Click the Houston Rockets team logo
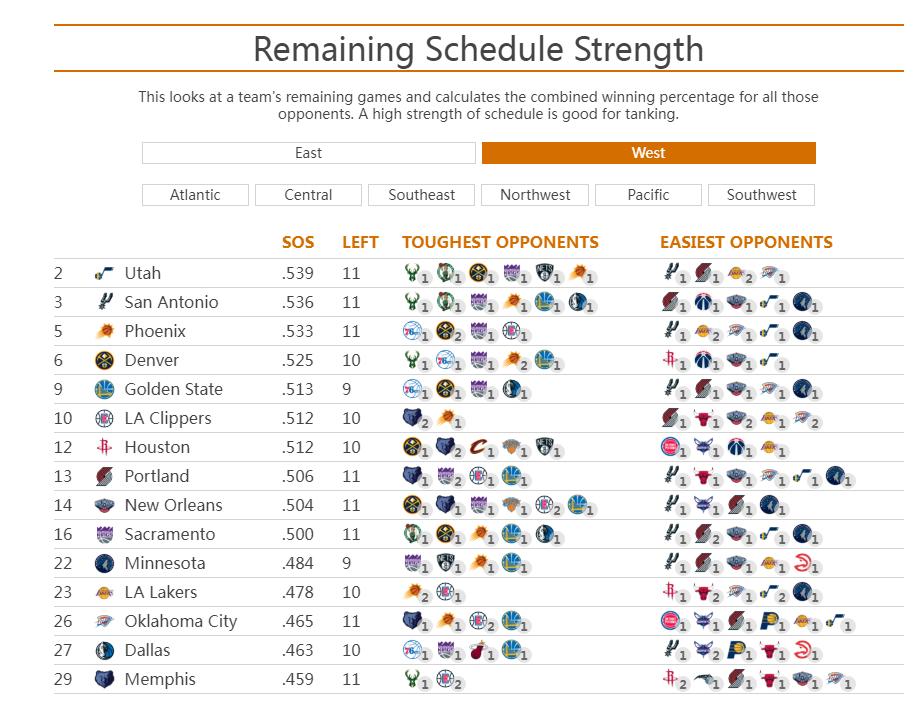This screenshot has width=915, height=711. point(104,447)
